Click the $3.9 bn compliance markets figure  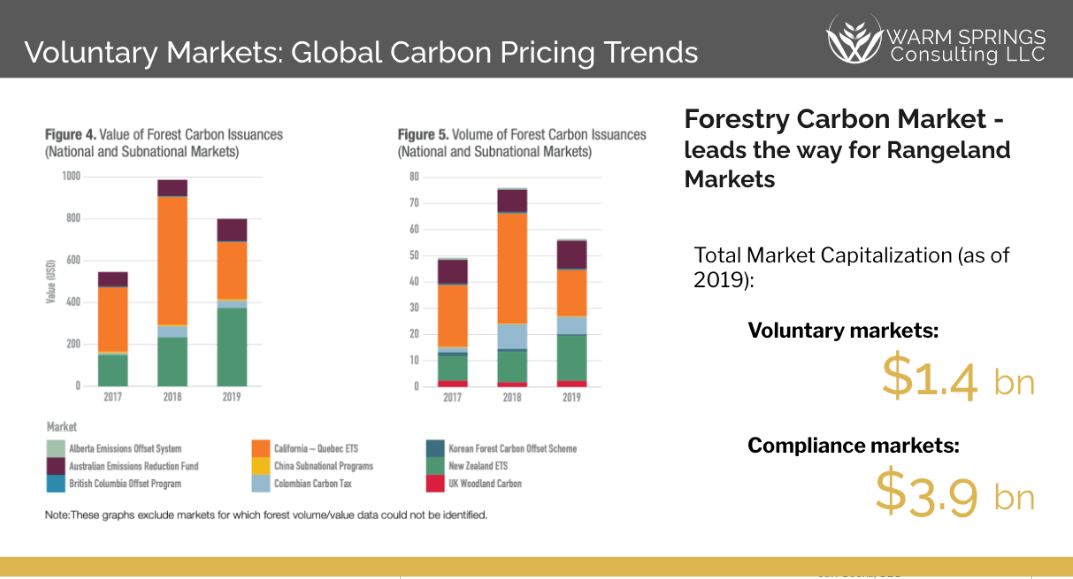[954, 492]
